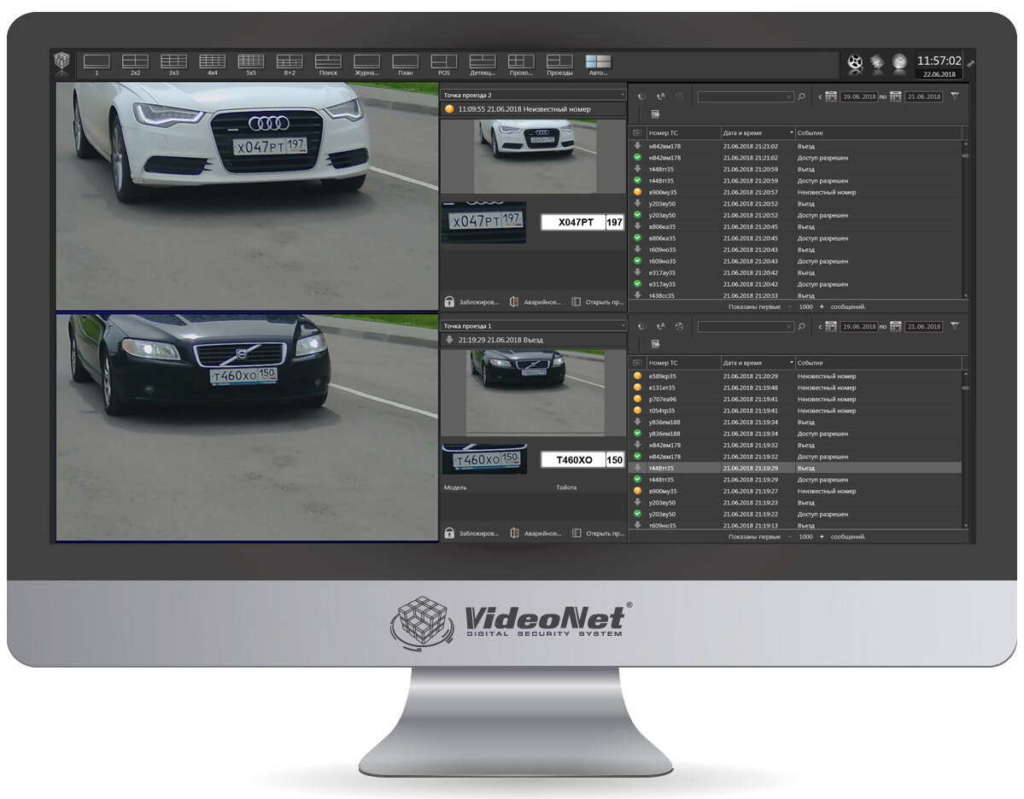Open the Журнал layout tab
1024x799 pixels.
pyautogui.click(x=366, y=65)
